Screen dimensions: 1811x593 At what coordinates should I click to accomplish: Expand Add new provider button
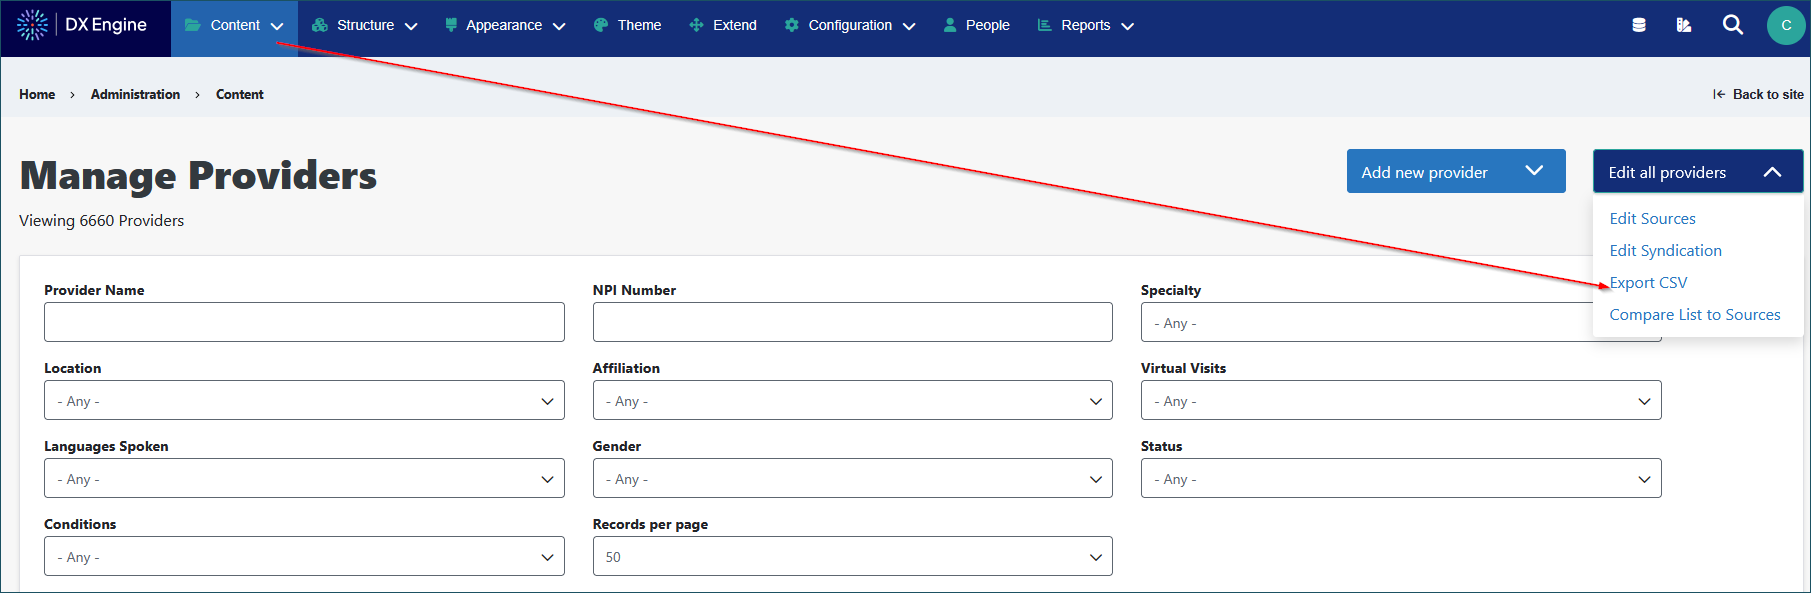[x=1456, y=171]
